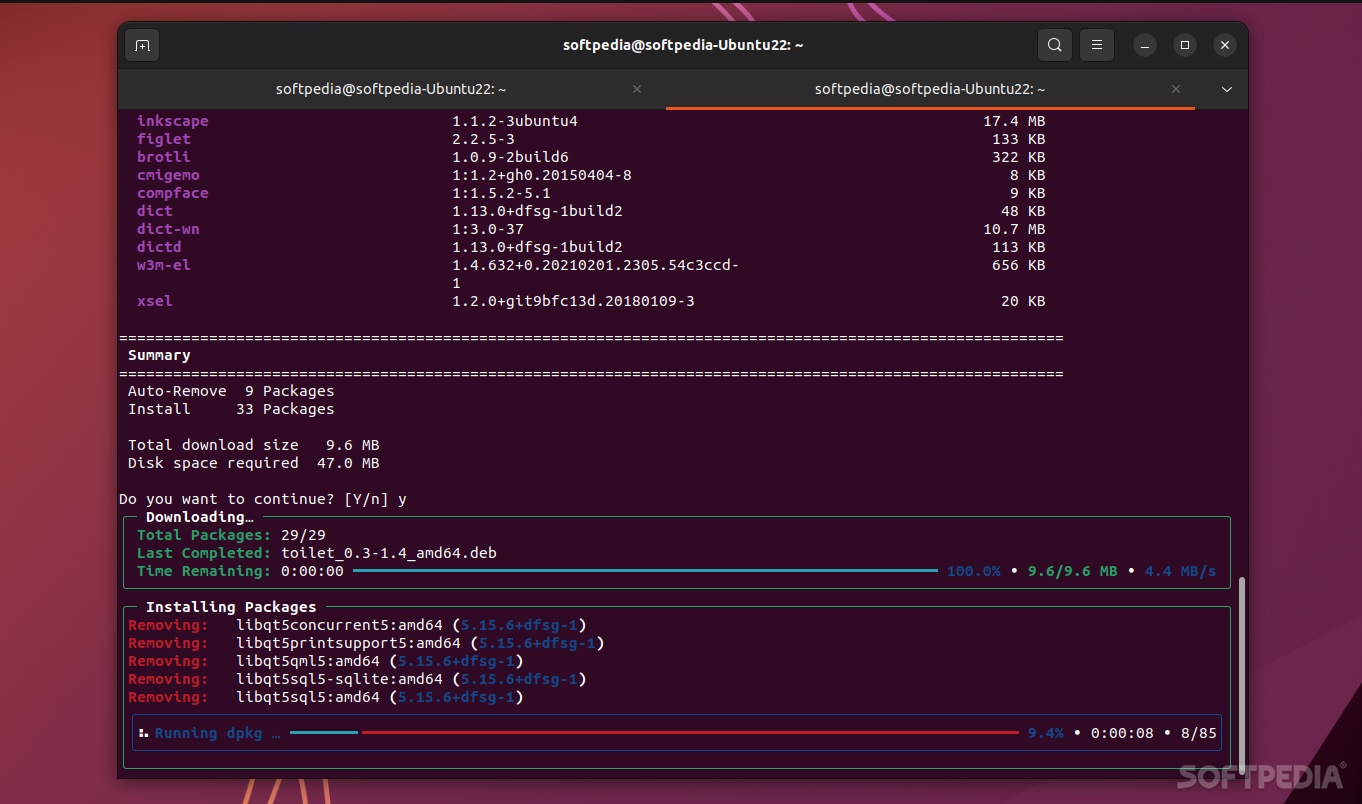Viewport: 1362px width, 804px height.
Task: Close the terminal window
Action: [1225, 45]
